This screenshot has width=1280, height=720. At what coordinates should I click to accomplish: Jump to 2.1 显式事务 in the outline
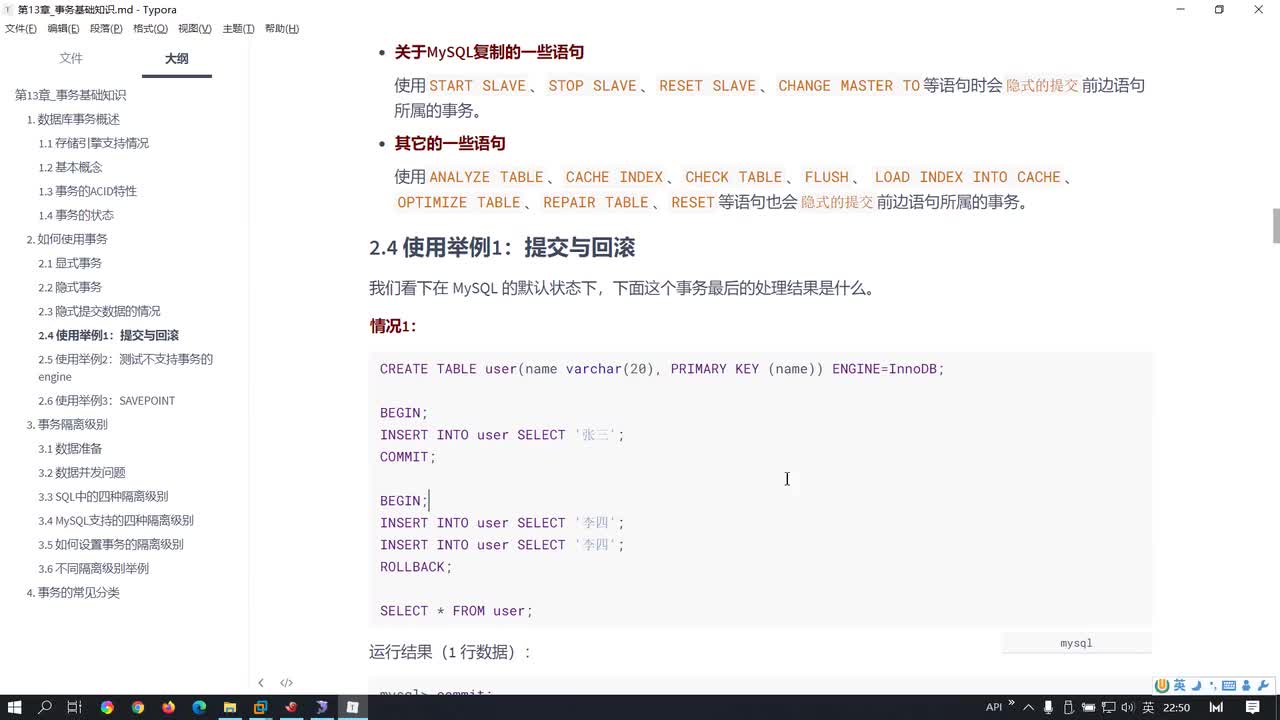(x=70, y=263)
